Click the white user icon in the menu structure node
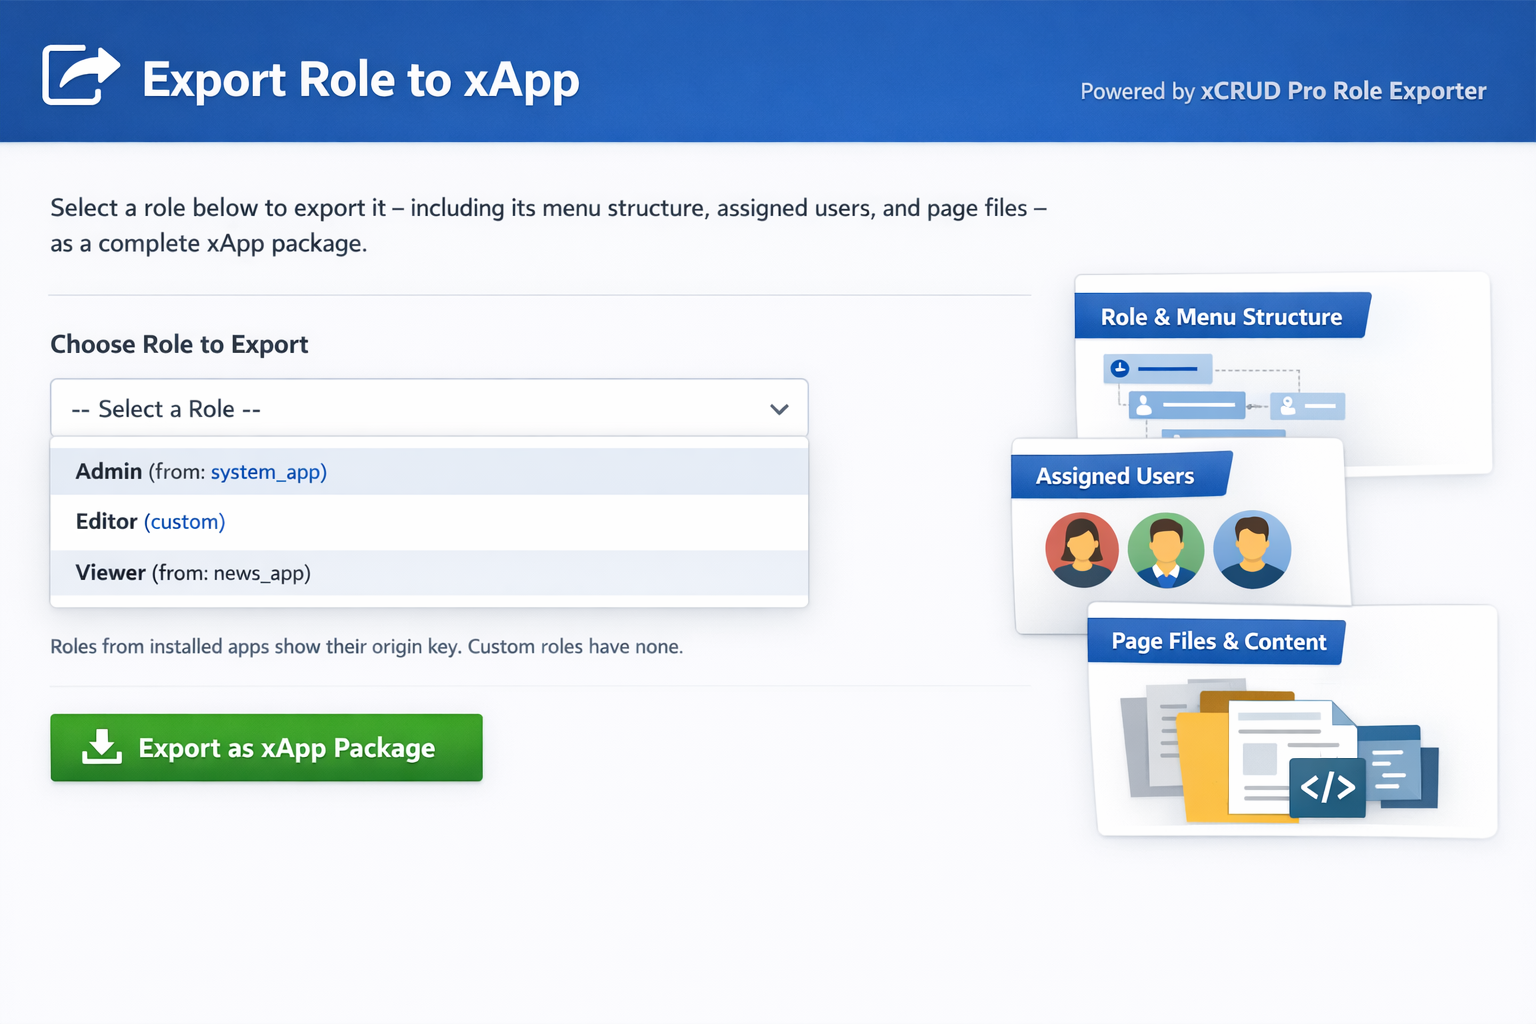Screen dimensions: 1536x1024 [x=1142, y=405]
